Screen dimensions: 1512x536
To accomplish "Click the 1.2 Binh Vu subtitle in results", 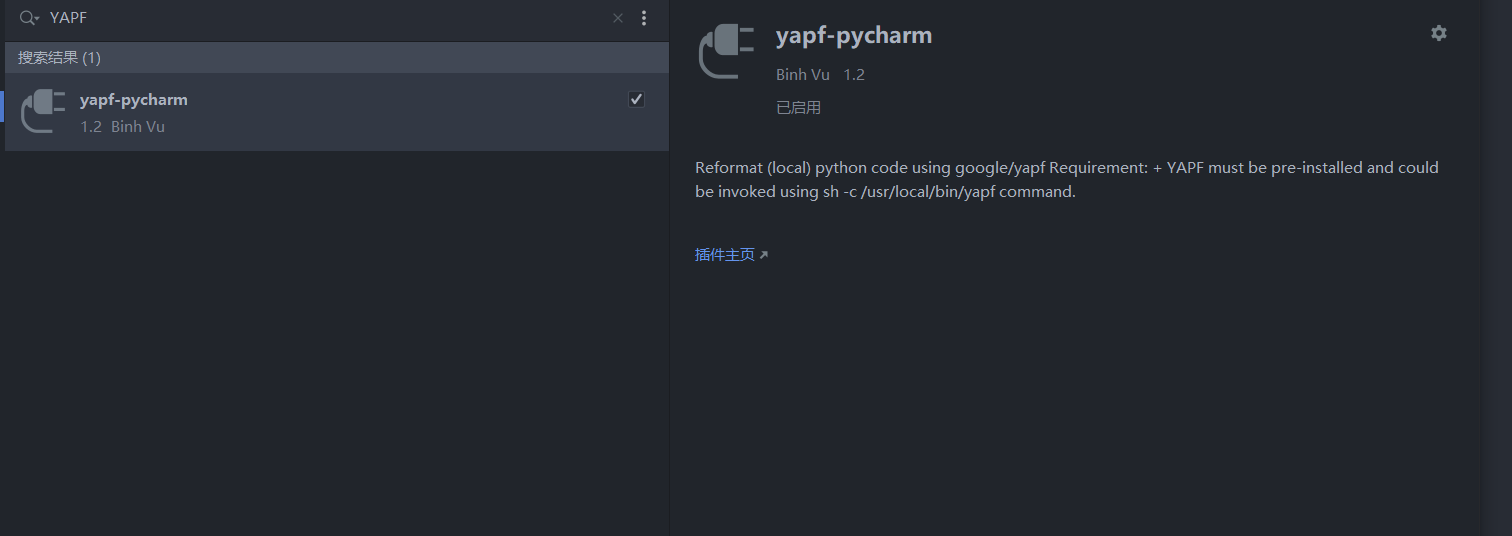I will [123, 127].
